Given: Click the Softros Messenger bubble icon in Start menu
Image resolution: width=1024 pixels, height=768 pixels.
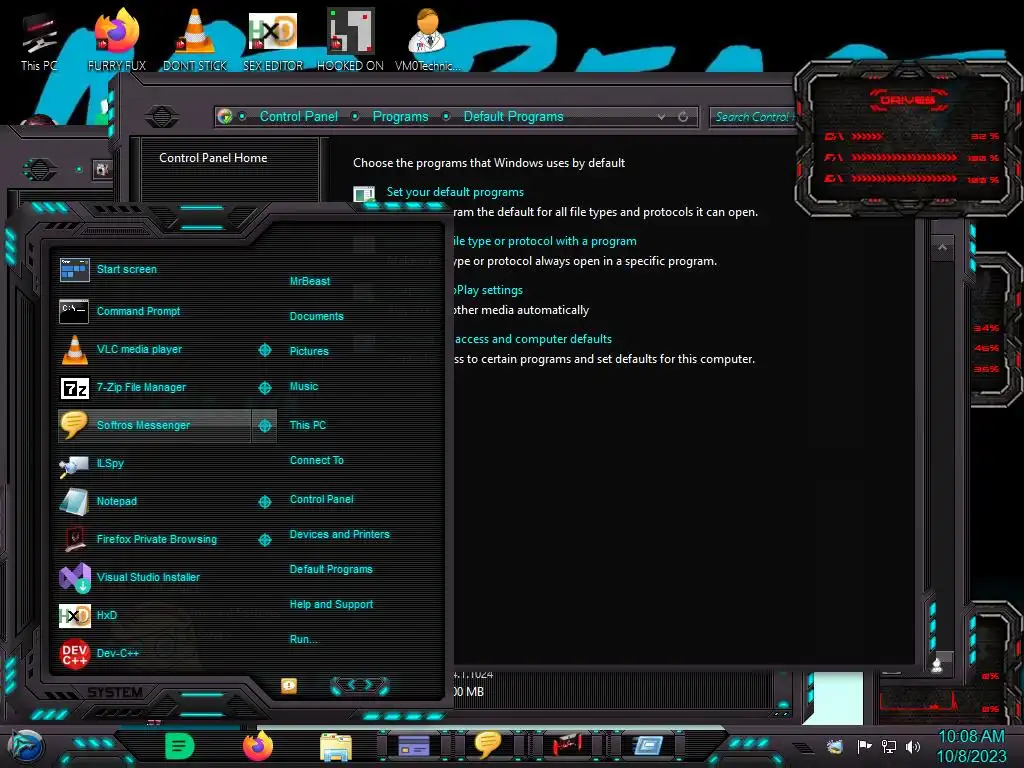Looking at the screenshot, I should (x=73, y=425).
